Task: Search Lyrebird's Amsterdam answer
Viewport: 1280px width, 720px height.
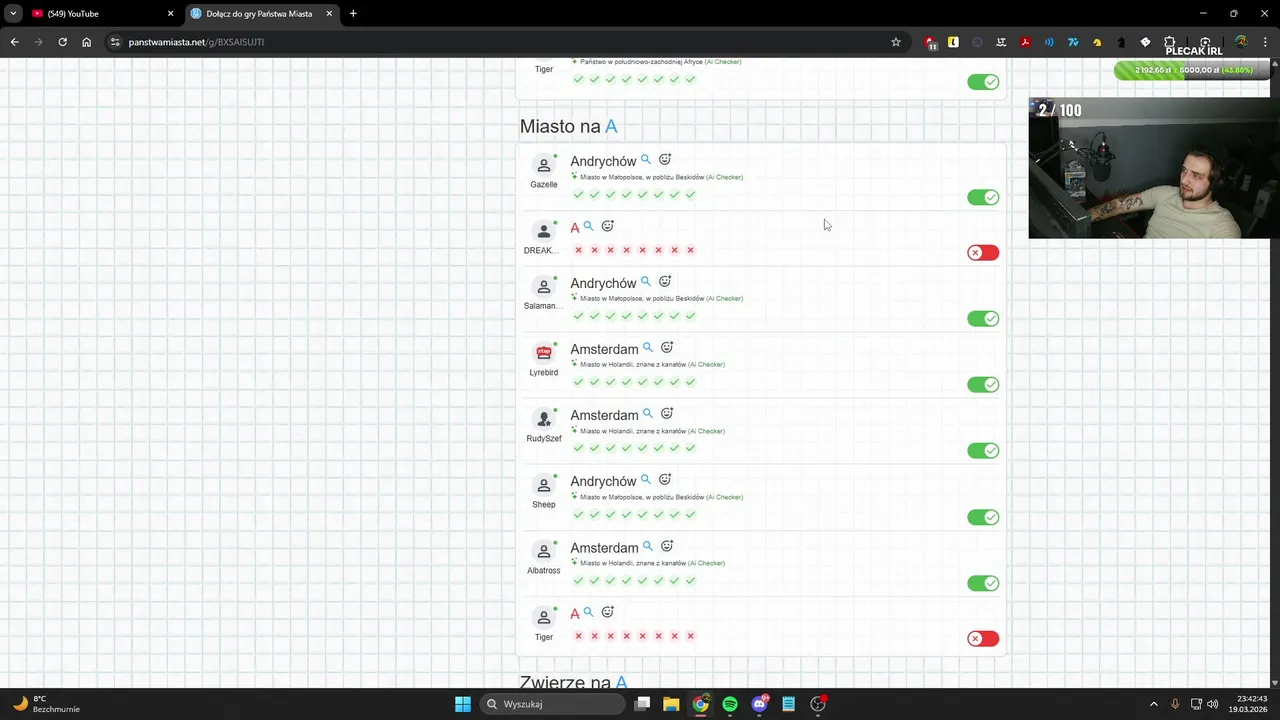Action: 648,348
